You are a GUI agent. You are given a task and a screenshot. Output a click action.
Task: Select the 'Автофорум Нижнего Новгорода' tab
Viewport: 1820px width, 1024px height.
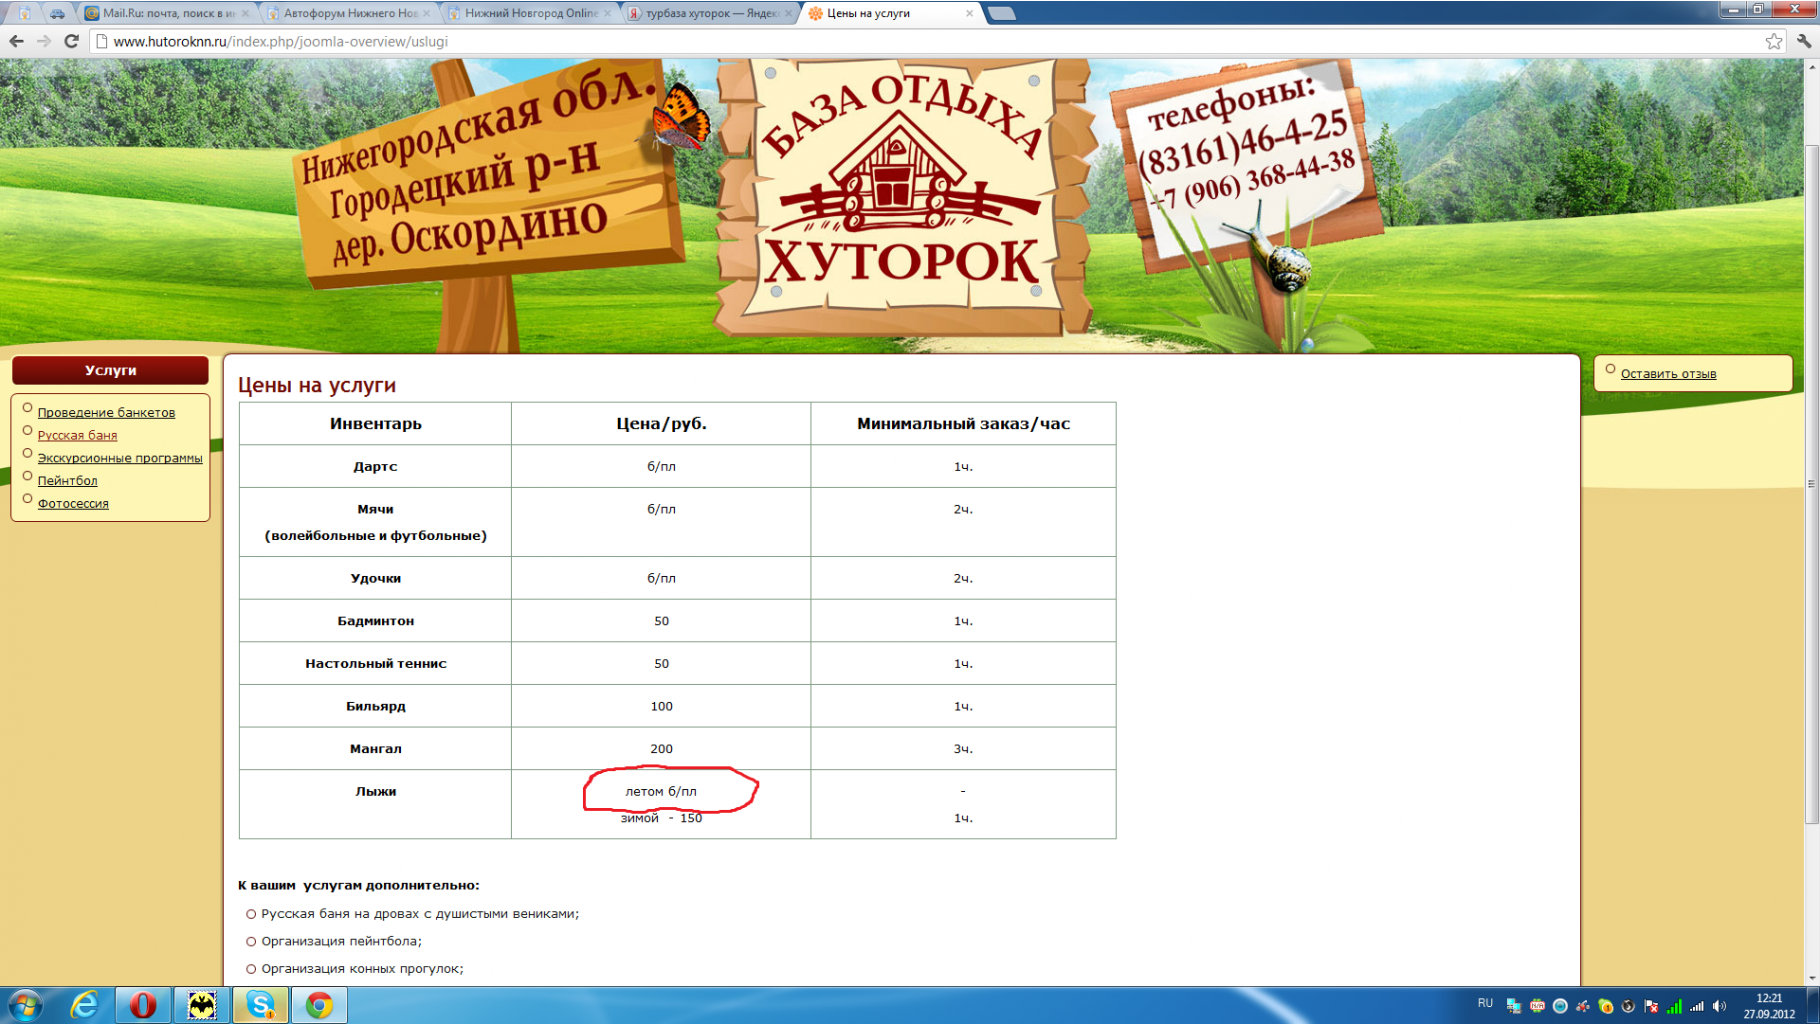point(345,13)
